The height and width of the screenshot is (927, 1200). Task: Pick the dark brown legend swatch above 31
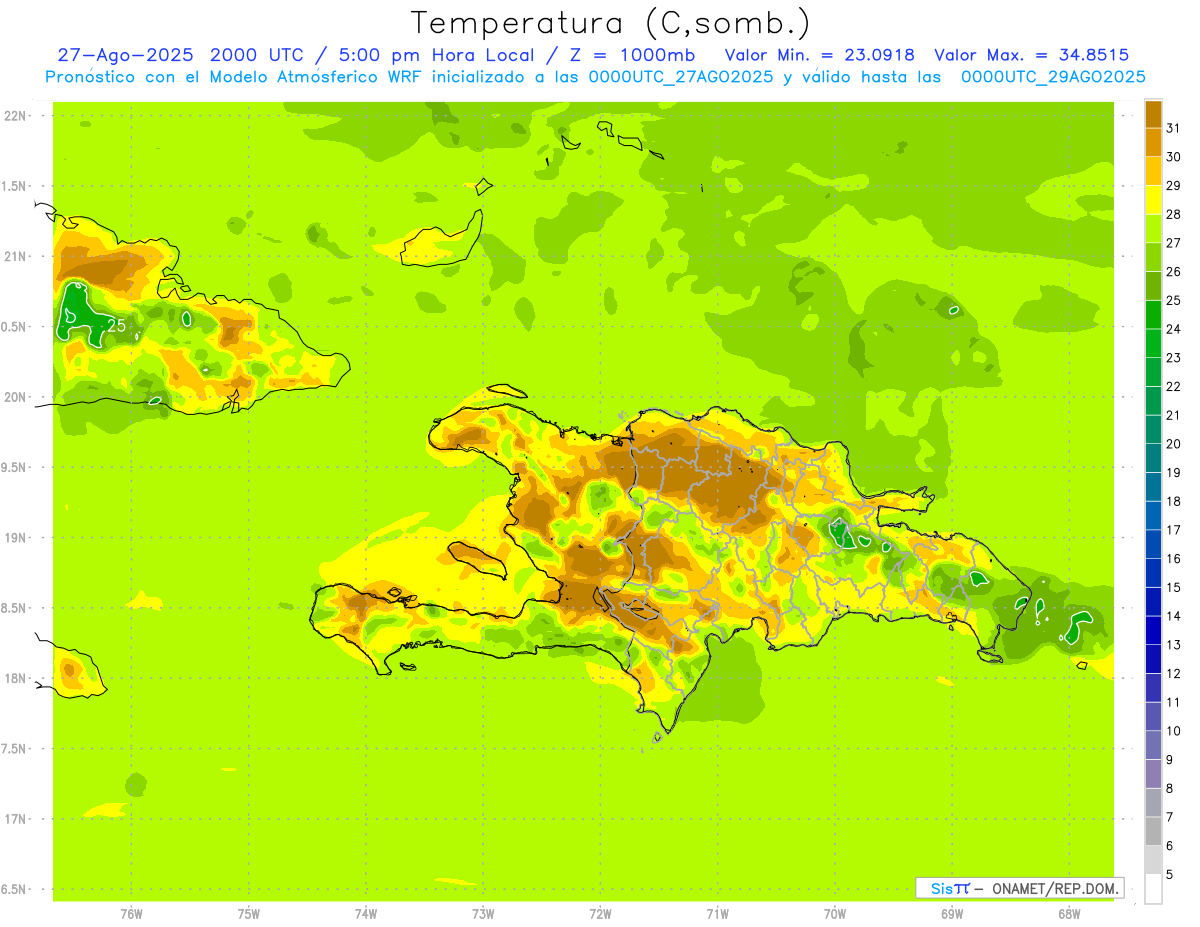pos(1153,114)
